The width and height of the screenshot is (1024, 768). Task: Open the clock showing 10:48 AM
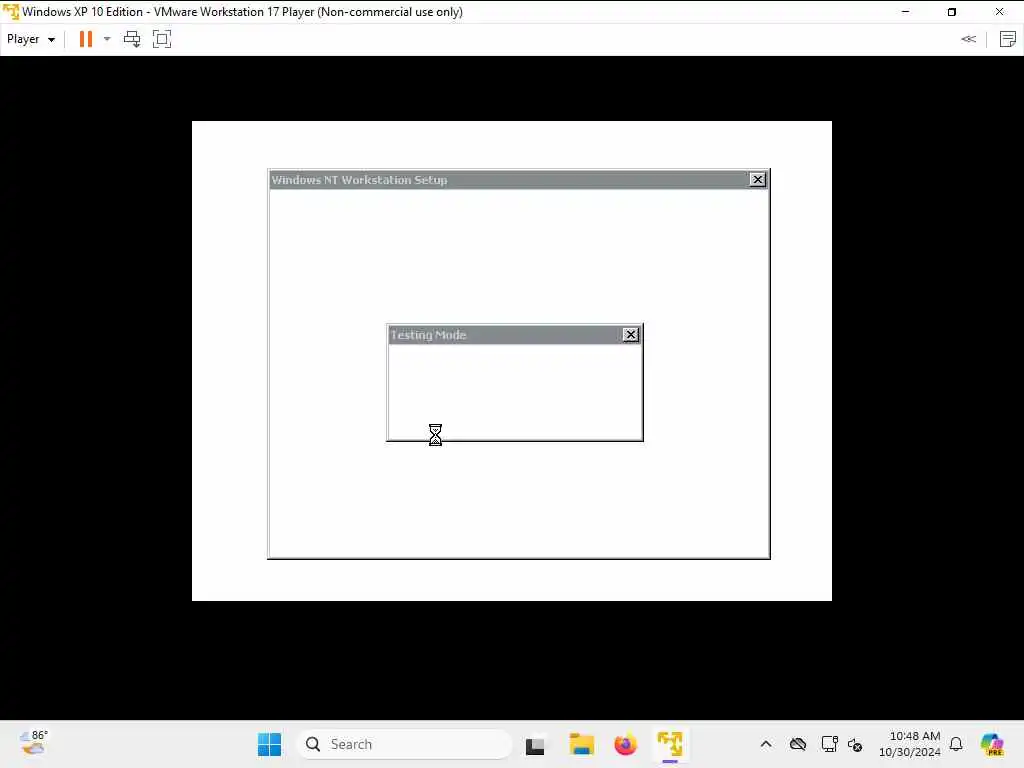coord(910,744)
